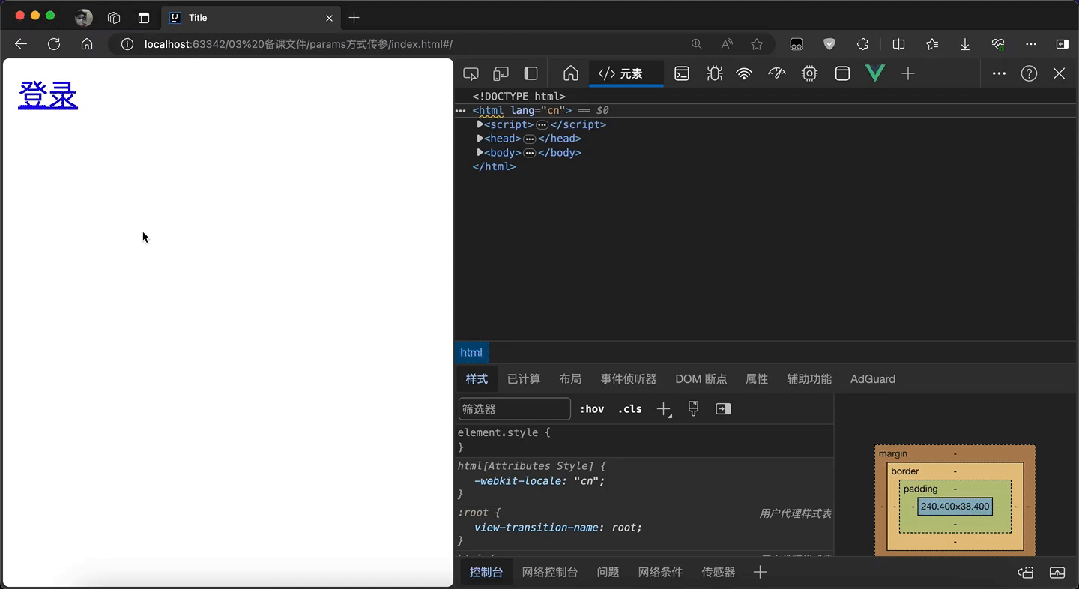Toggle device emulation mode
This screenshot has width=1079, height=589.
(501, 74)
